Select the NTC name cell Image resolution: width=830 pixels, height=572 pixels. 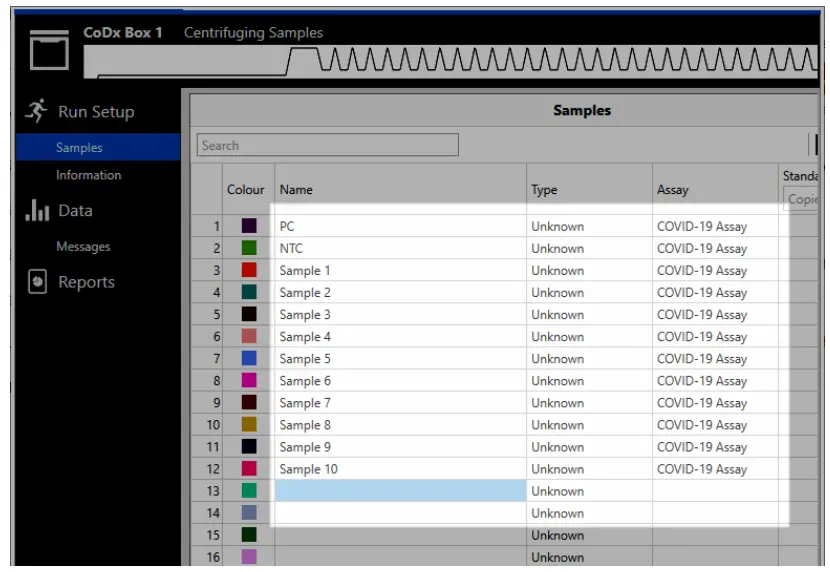pos(400,248)
